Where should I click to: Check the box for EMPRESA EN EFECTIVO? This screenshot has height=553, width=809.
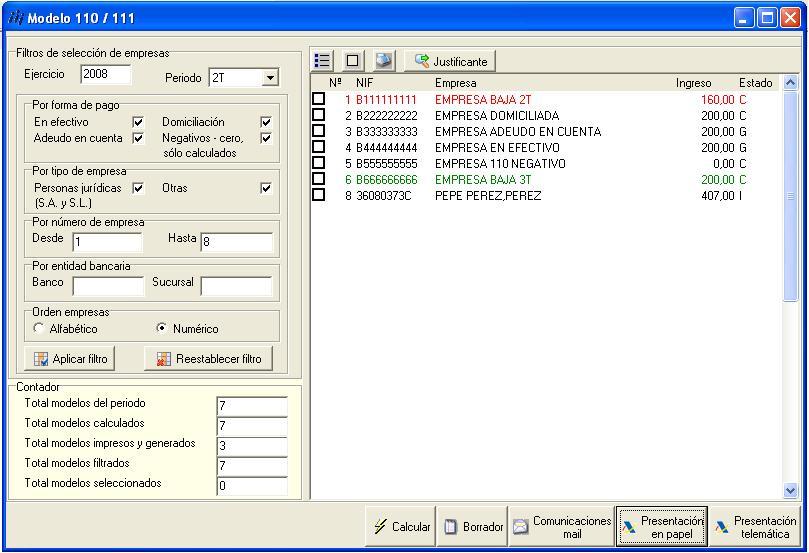(319, 147)
